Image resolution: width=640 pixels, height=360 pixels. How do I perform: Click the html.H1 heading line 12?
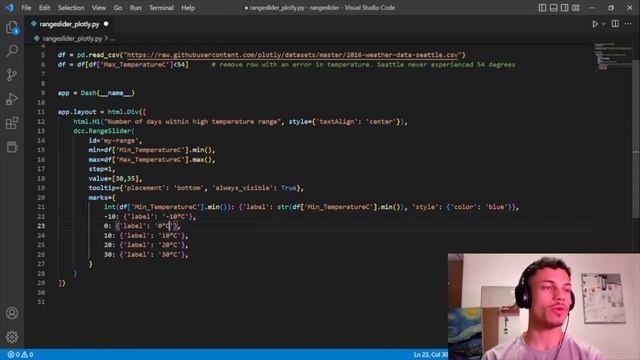[x=240, y=122]
